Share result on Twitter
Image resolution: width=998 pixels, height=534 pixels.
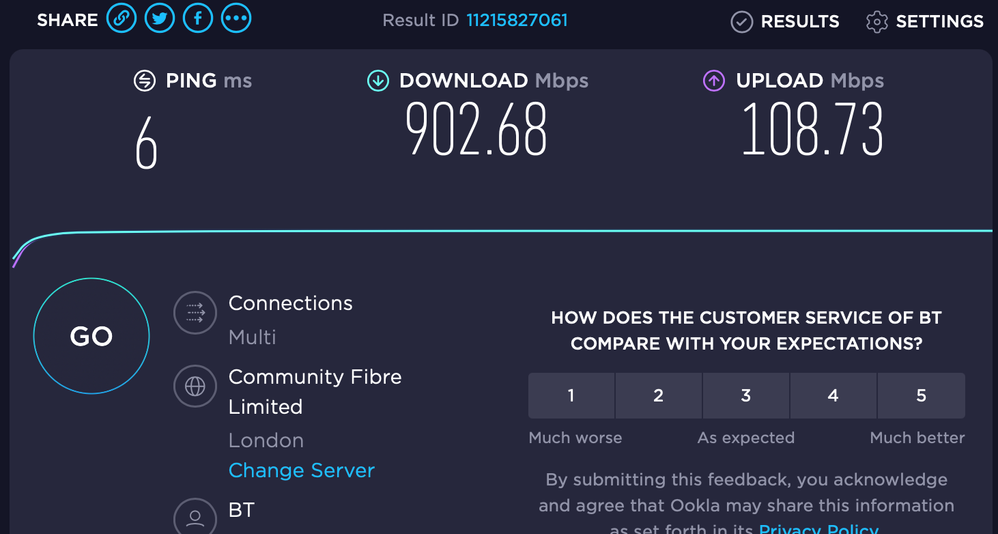(159, 19)
